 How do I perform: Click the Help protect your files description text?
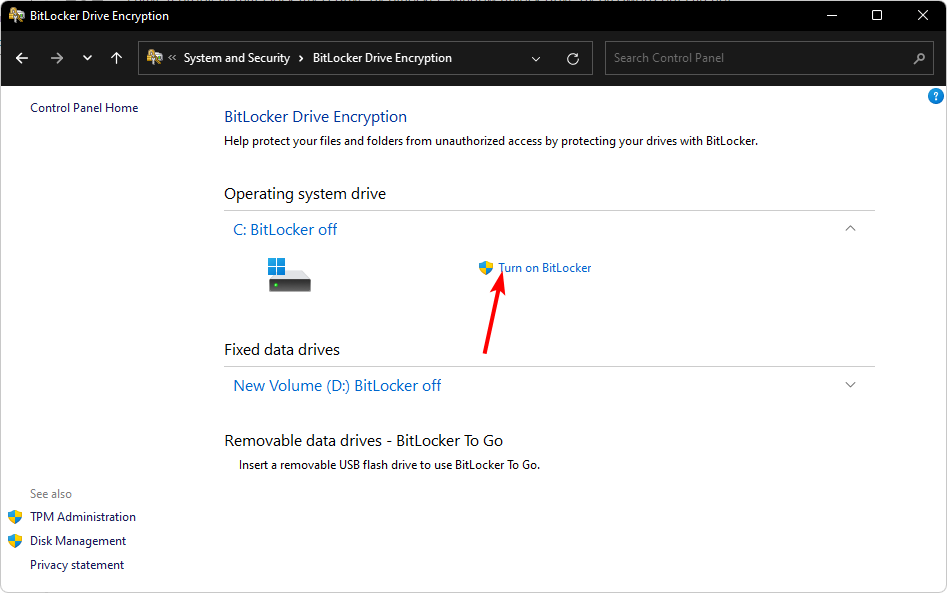[x=491, y=141]
